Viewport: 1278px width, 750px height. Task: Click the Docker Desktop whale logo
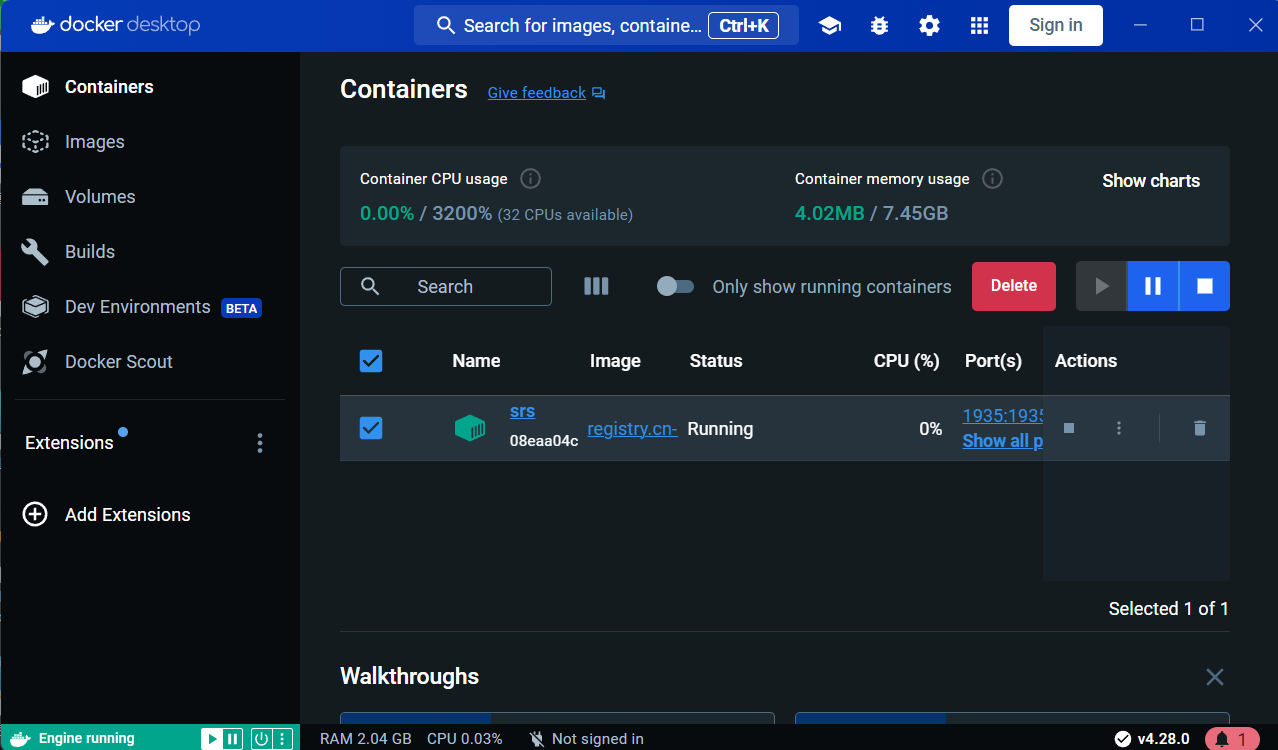coord(42,25)
